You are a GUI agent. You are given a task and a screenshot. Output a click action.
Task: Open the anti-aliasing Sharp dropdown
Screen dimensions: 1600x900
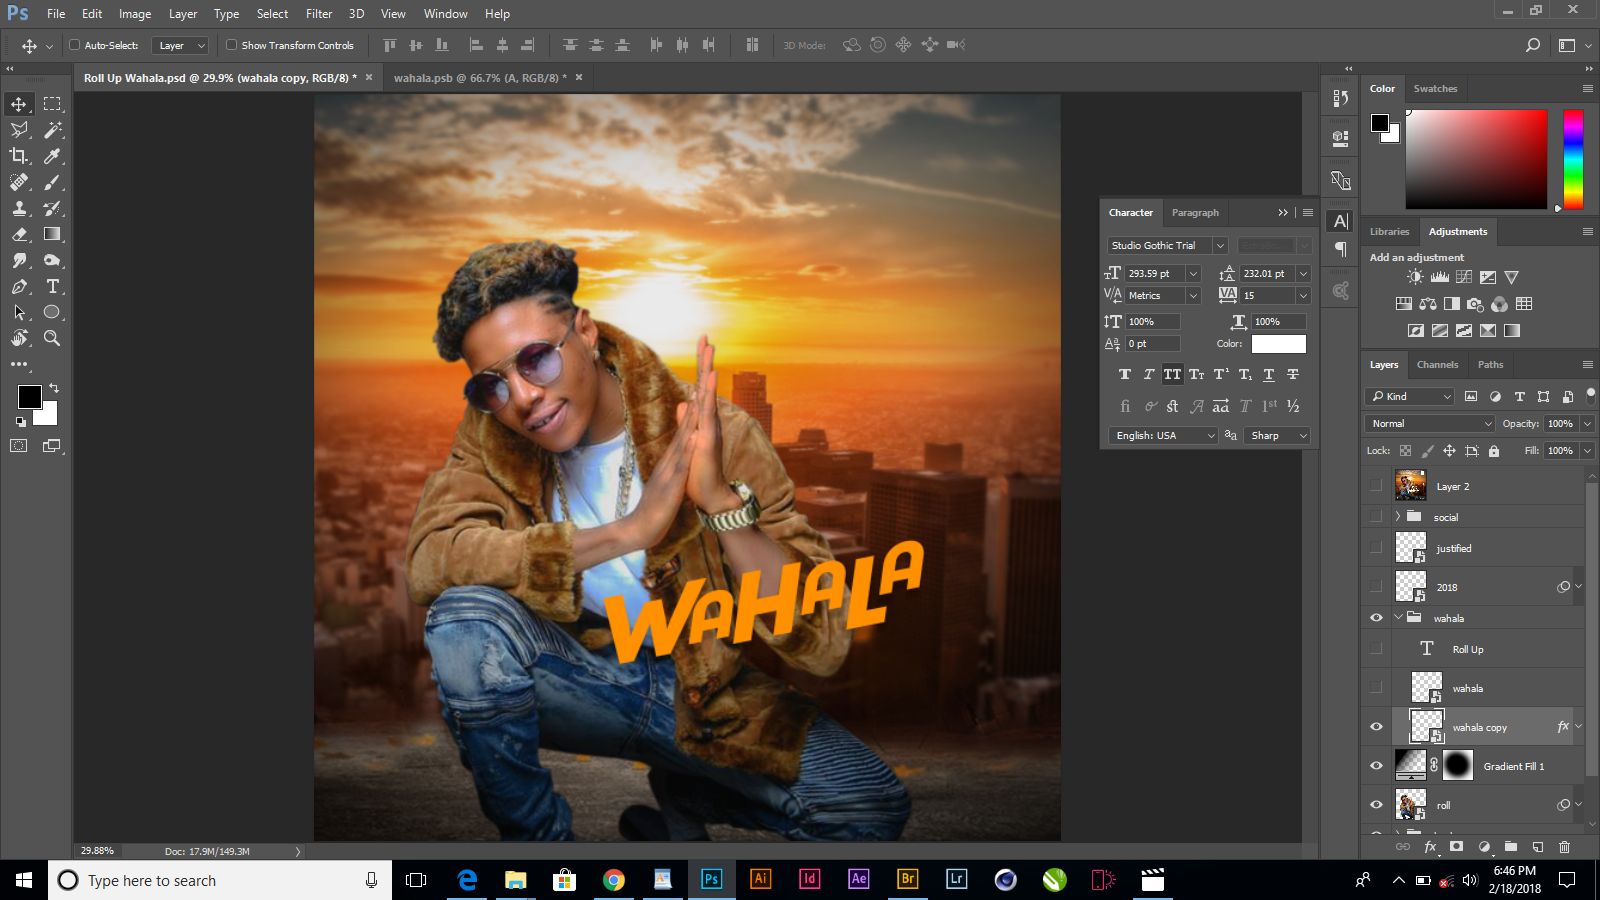click(x=1278, y=436)
